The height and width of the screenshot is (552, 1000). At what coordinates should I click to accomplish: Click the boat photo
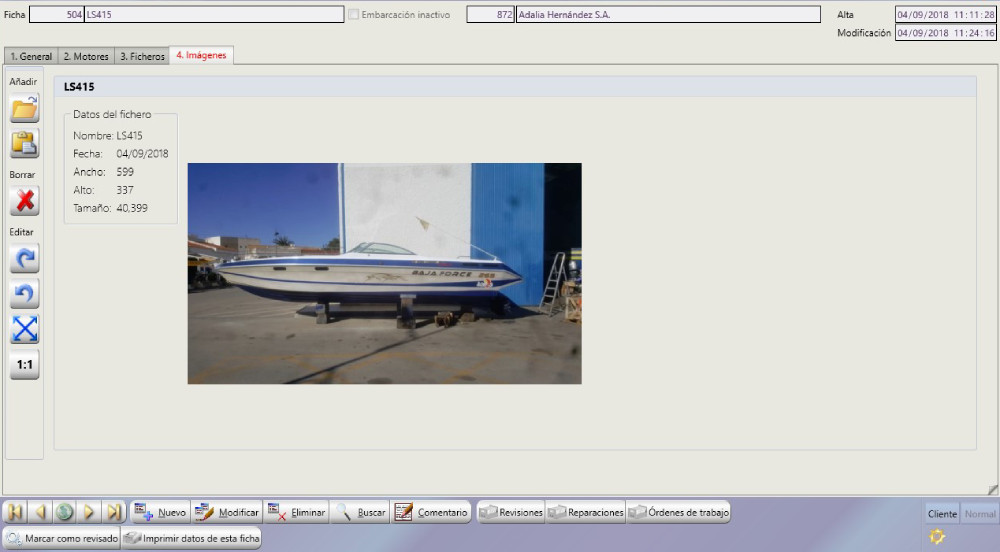(x=384, y=273)
